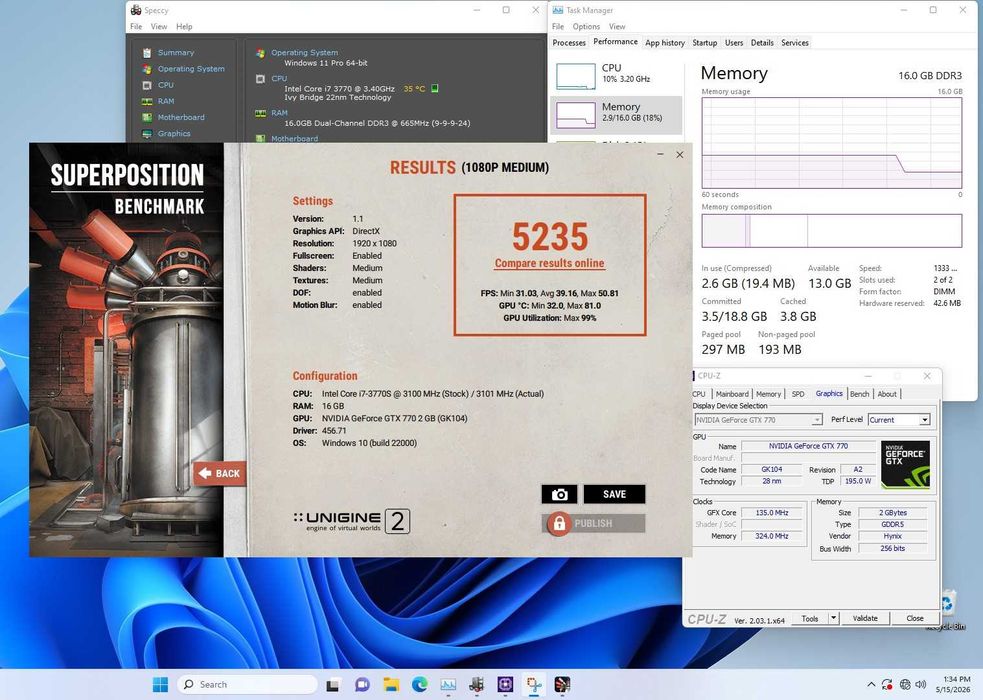The image size is (983, 700).
Task: Open Mainboard tab in CPU-Z
Action: click(x=732, y=394)
